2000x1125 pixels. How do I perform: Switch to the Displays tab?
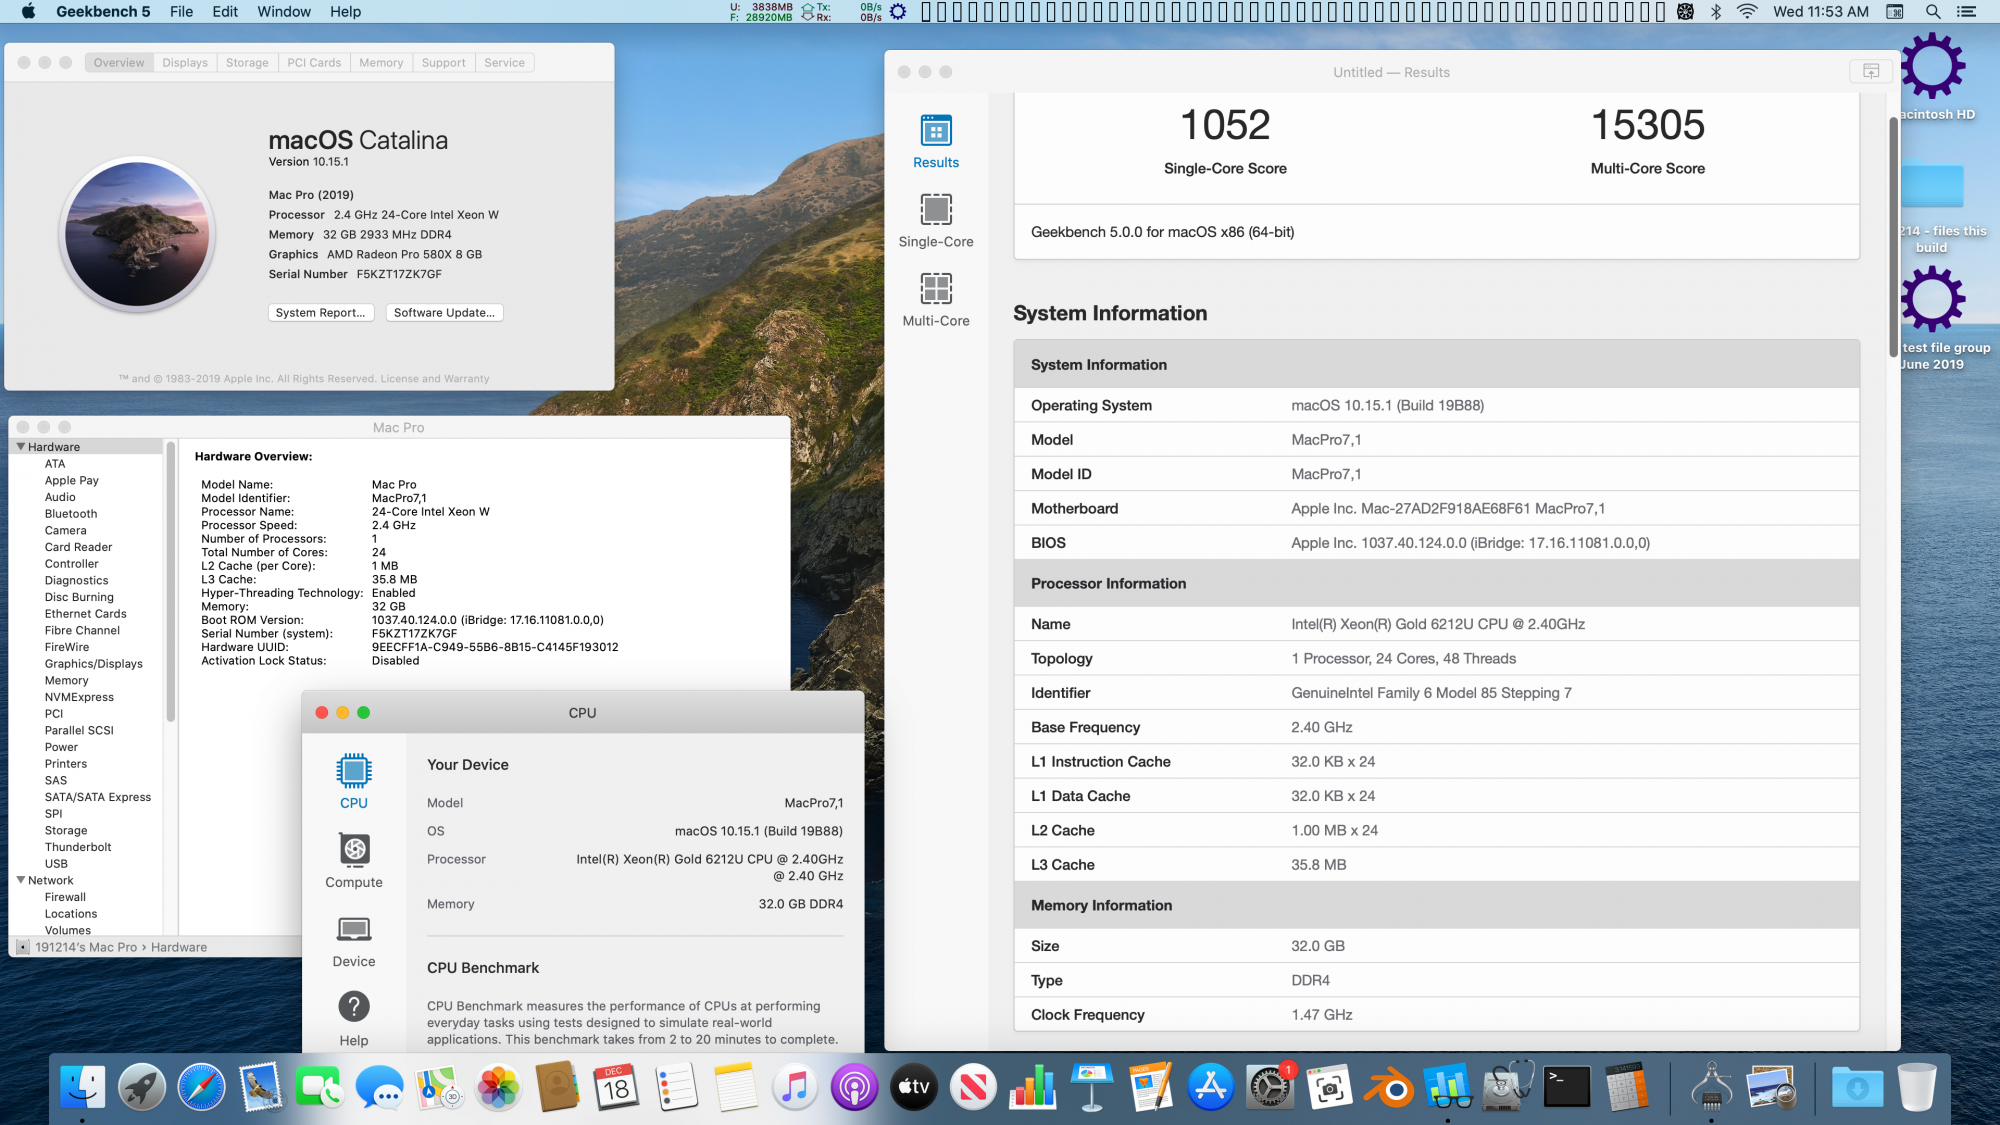tap(185, 63)
